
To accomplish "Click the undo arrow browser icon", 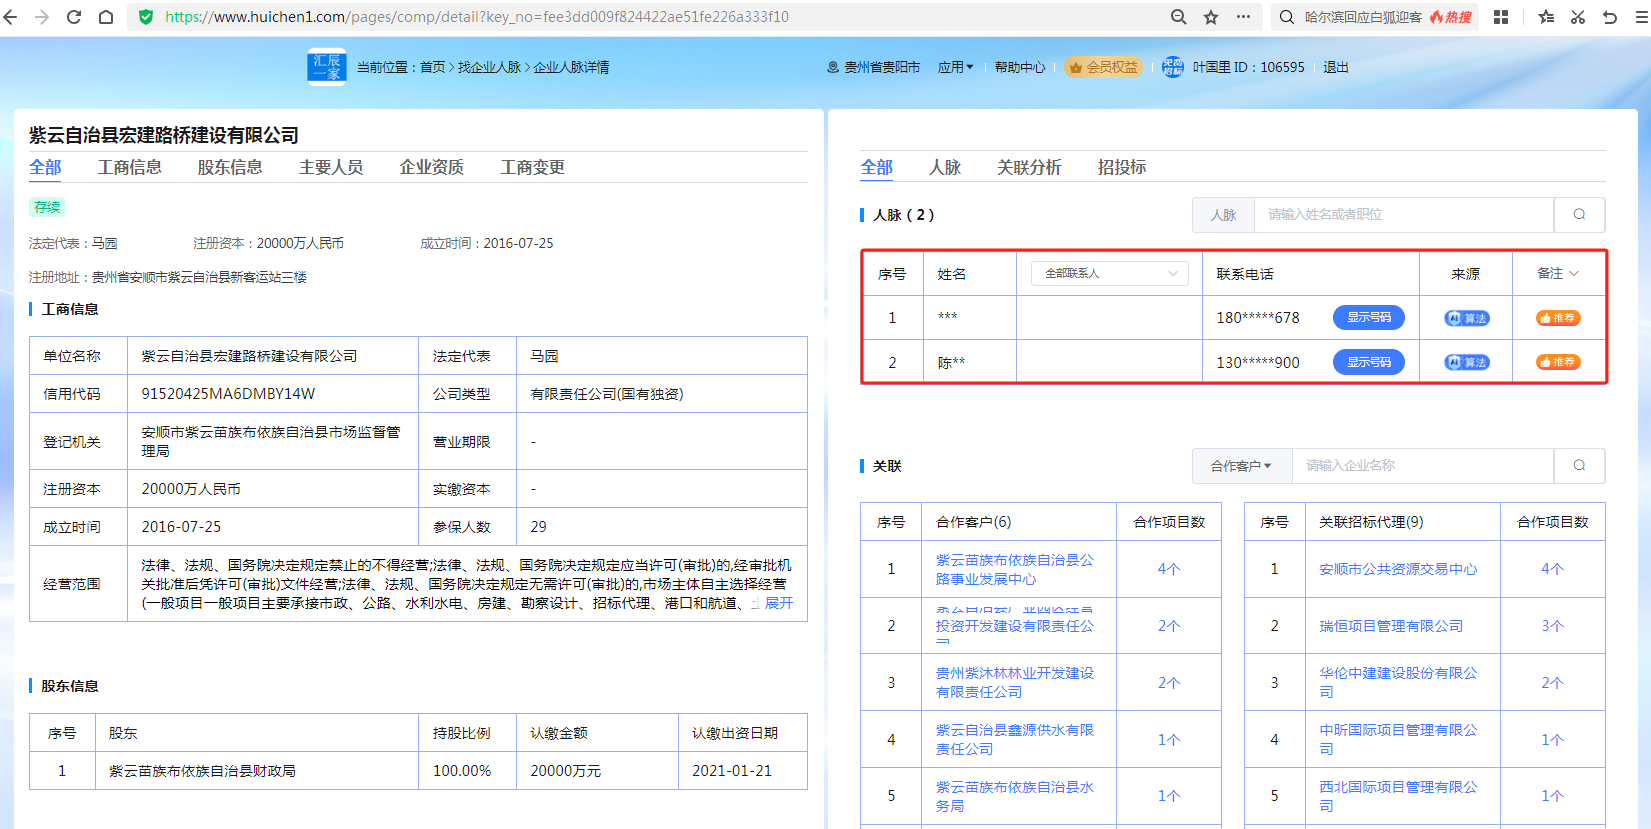I will 1610,17.
